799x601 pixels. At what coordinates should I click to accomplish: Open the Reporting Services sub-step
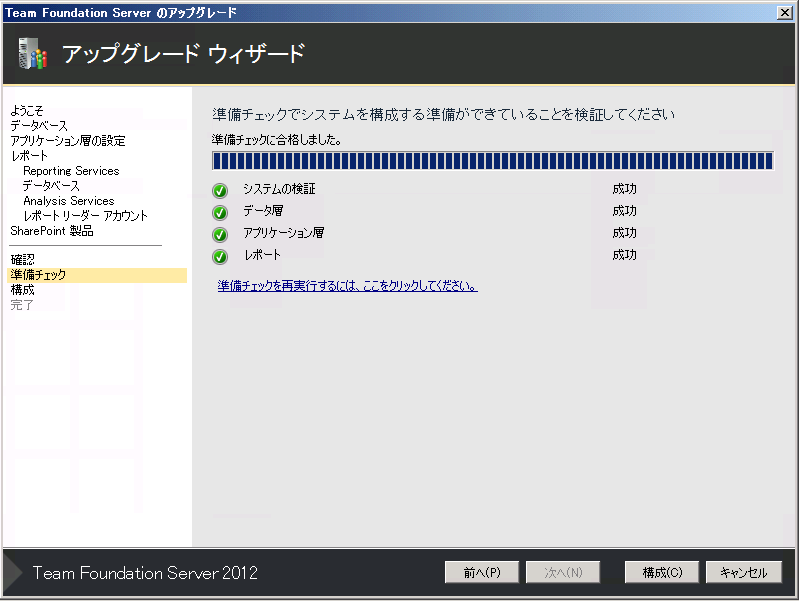point(71,171)
